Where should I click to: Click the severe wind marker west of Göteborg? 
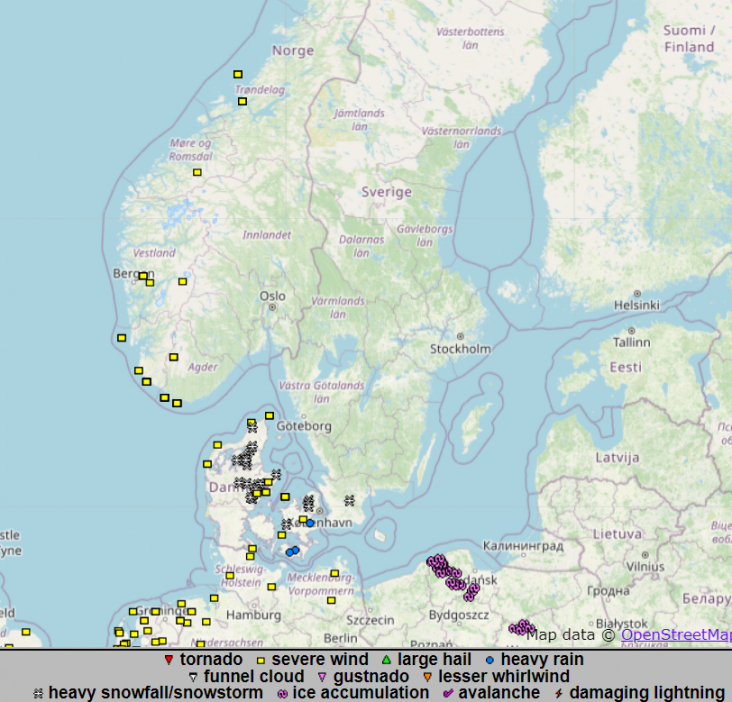click(269, 416)
